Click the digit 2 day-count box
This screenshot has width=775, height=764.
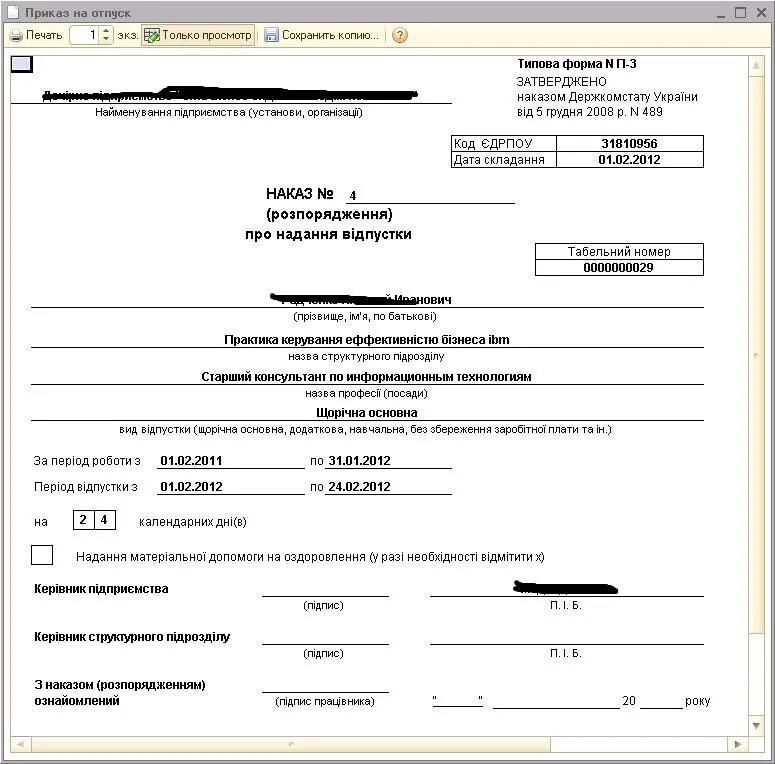click(83, 520)
